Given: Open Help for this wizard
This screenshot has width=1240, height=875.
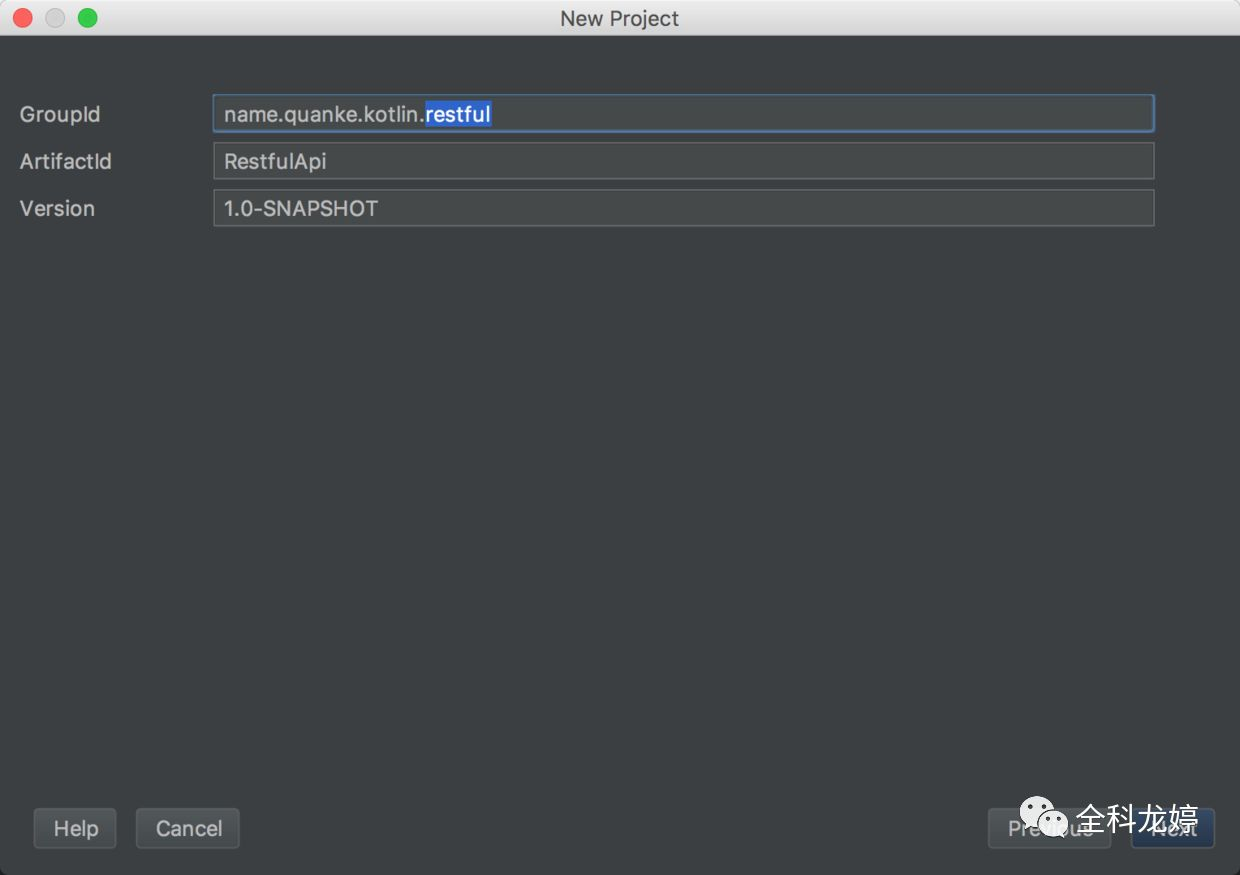Looking at the screenshot, I should pos(75,828).
